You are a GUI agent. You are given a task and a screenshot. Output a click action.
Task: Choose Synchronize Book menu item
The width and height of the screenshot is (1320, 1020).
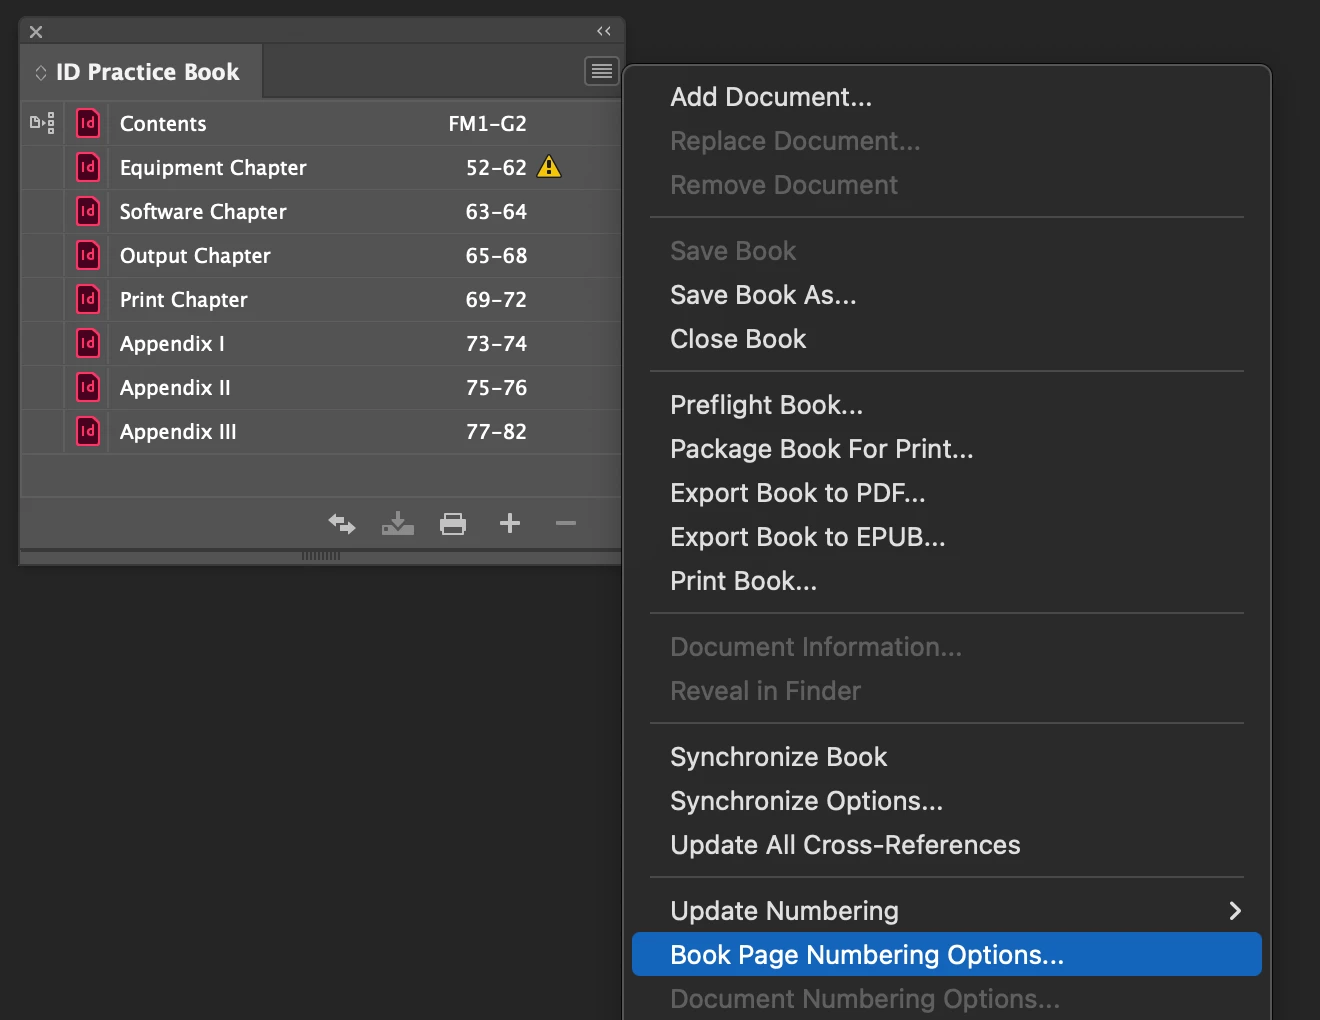(x=947, y=757)
